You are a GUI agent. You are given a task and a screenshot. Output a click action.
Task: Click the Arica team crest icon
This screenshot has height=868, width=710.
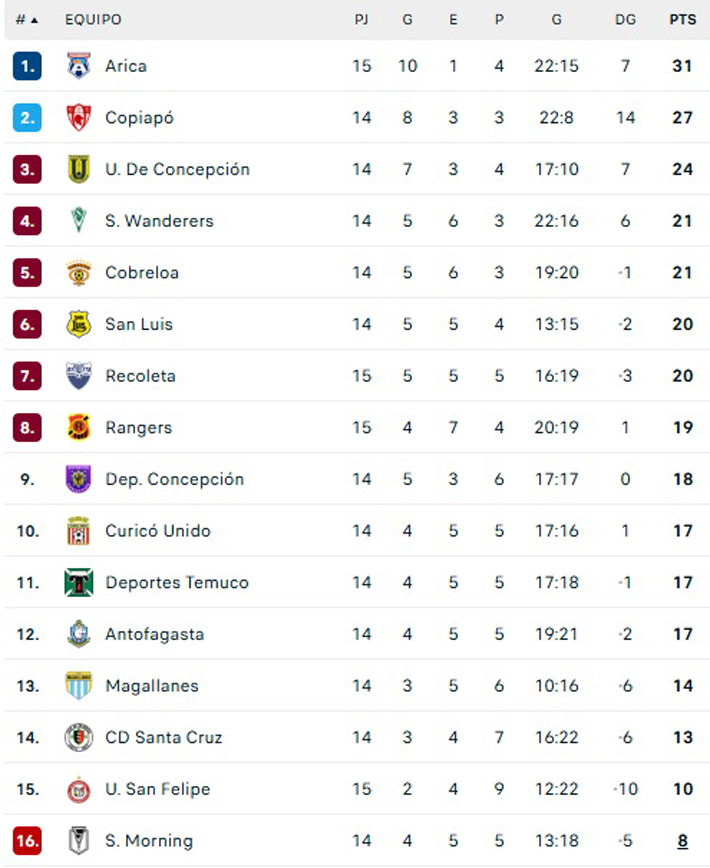78,66
